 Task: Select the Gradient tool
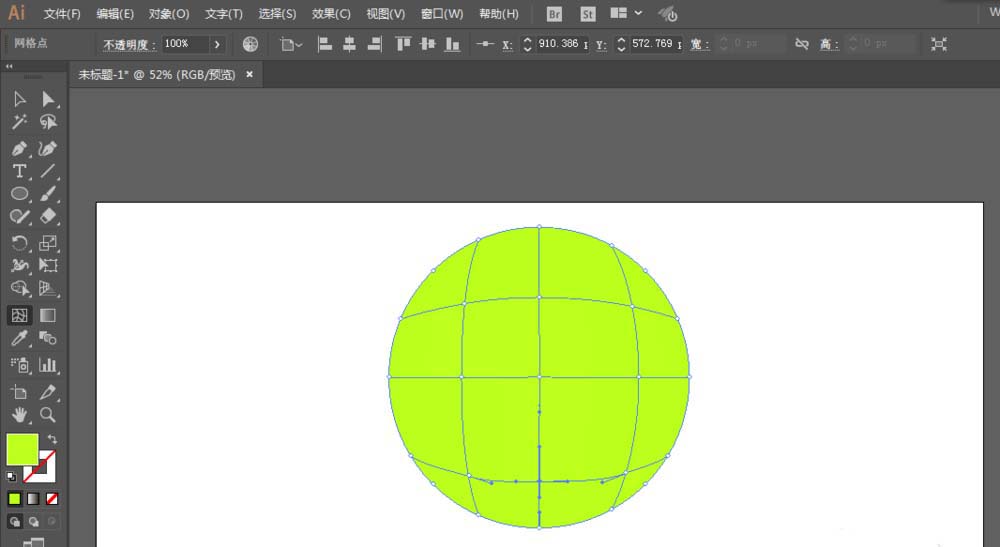48,315
